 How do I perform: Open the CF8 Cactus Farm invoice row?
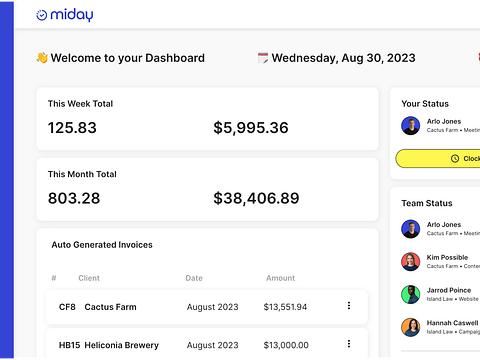[x=207, y=307]
